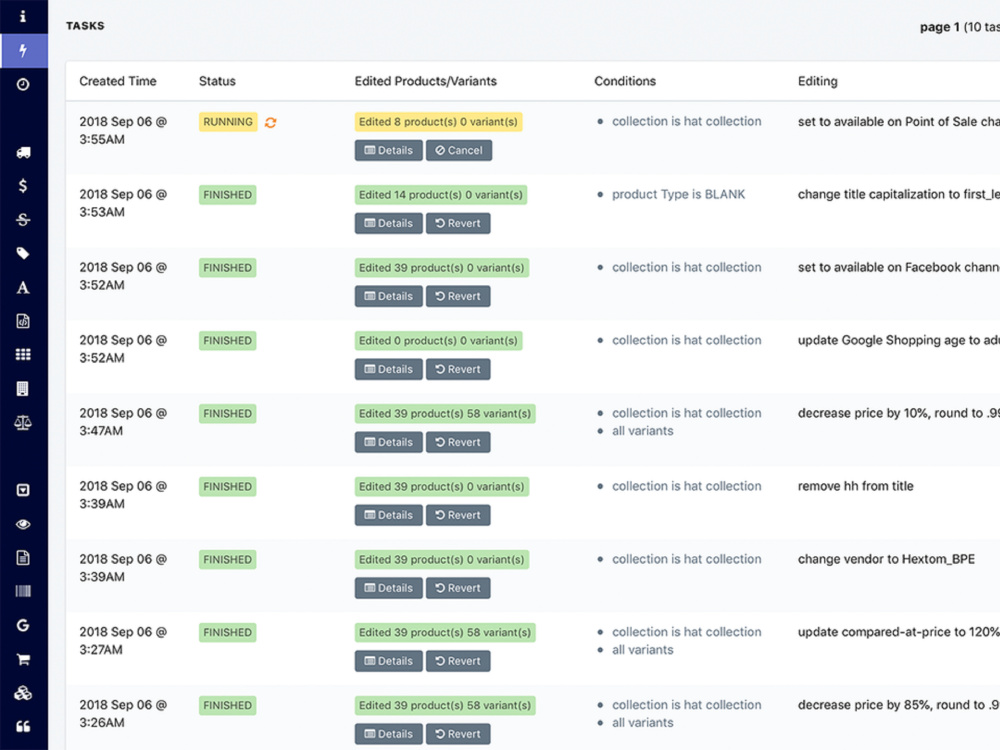Click the refresh icon next to RUNNING
The height and width of the screenshot is (750, 1000).
(x=270, y=122)
